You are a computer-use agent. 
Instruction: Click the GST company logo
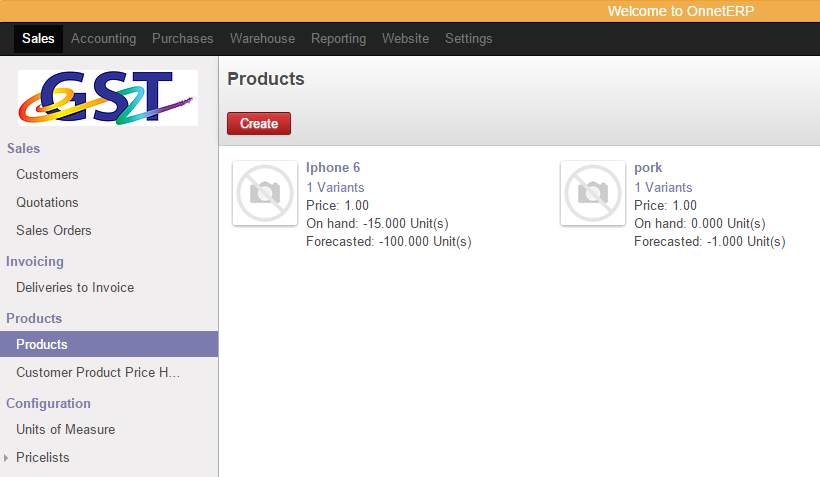pyautogui.click(x=108, y=98)
